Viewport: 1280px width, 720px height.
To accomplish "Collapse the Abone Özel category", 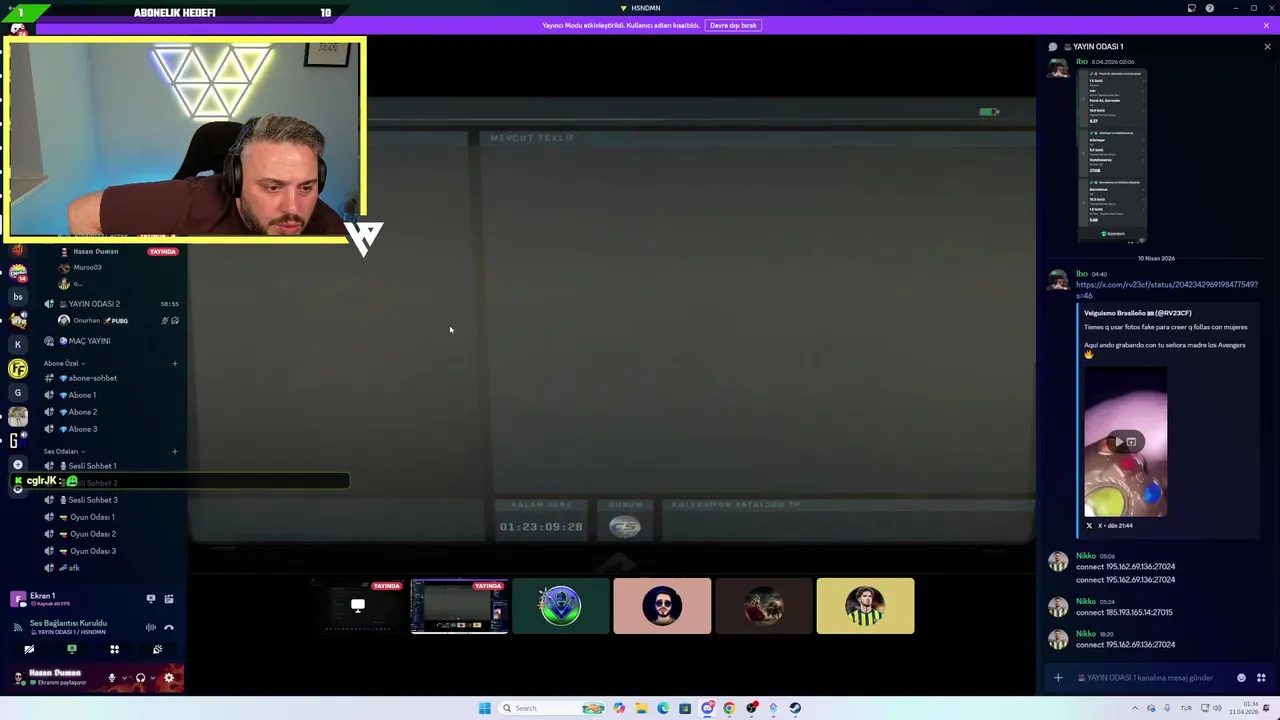I will click(64, 363).
